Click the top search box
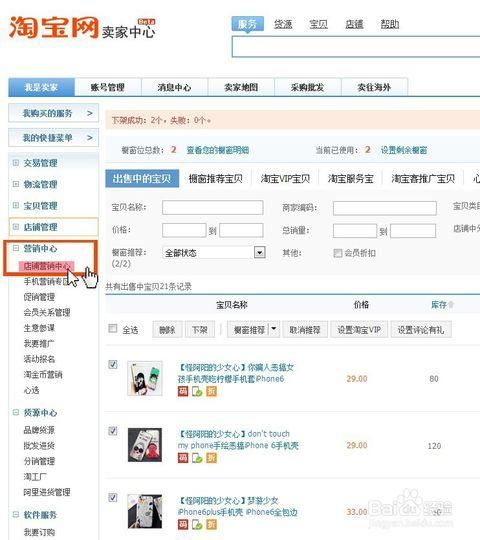 click(356, 46)
